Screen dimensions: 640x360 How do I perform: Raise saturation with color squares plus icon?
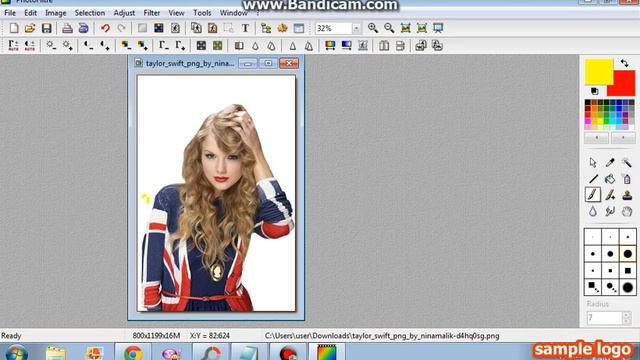point(142,45)
